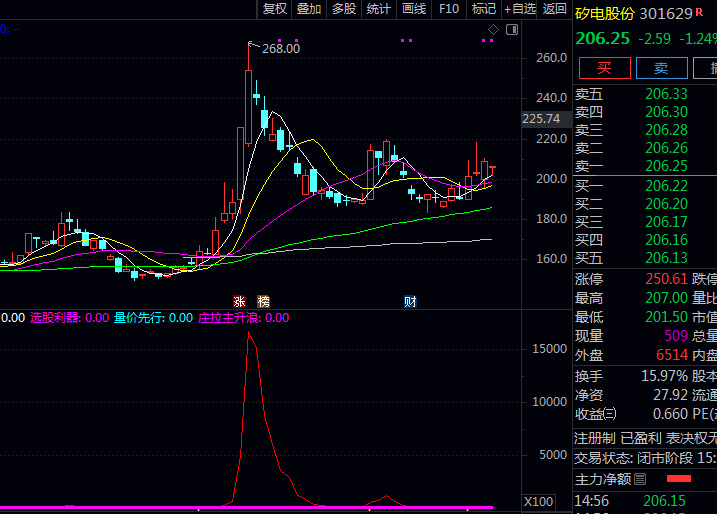Screen dimensions: 717x514
Task: Click current price 206.25 in header
Action: click(602, 38)
